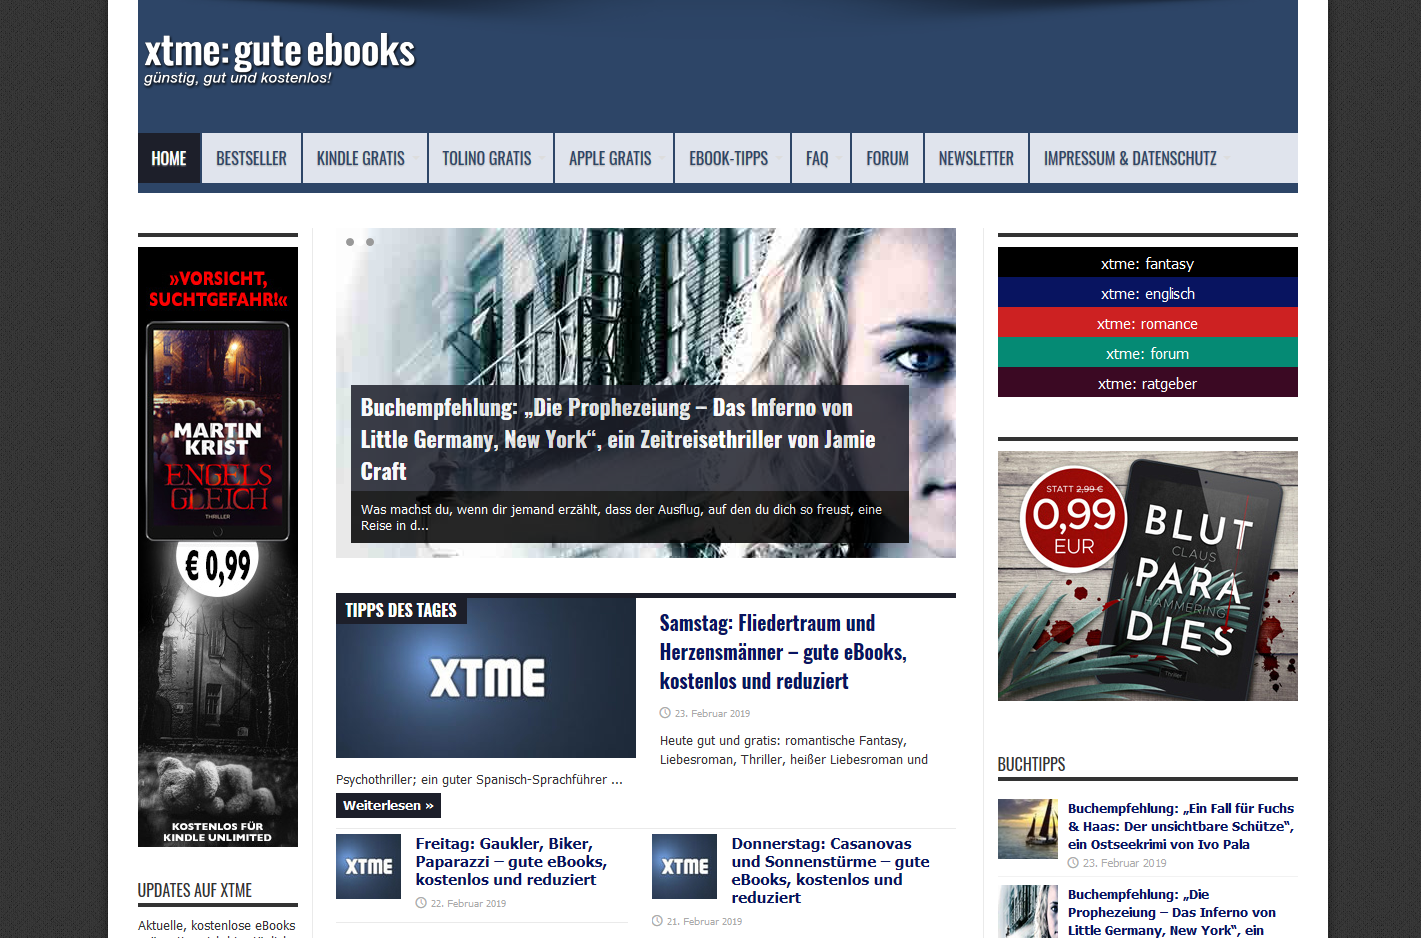Expand the Kindle Gratis menu

tap(361, 159)
